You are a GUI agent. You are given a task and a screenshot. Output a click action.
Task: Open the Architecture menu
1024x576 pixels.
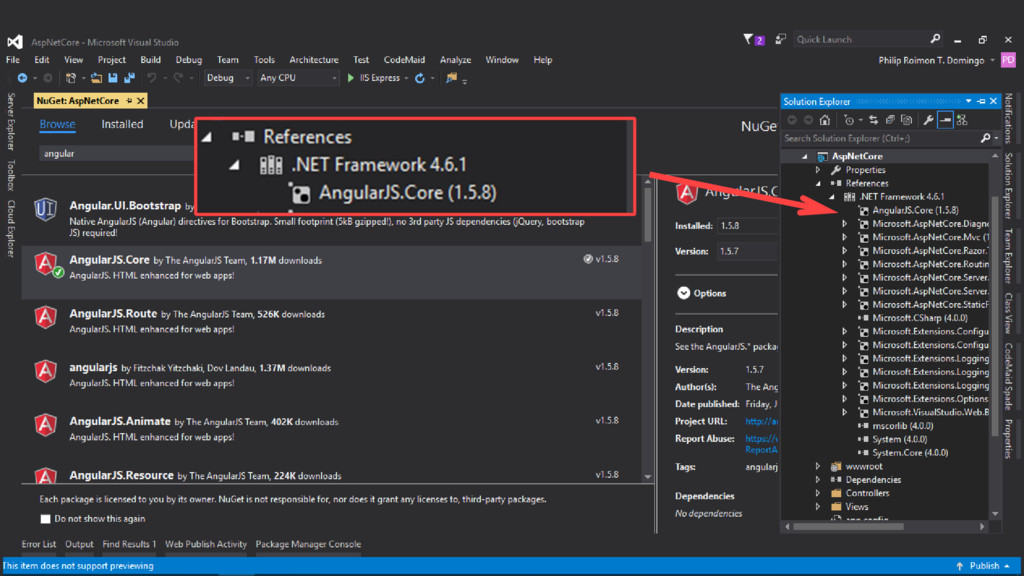point(313,59)
